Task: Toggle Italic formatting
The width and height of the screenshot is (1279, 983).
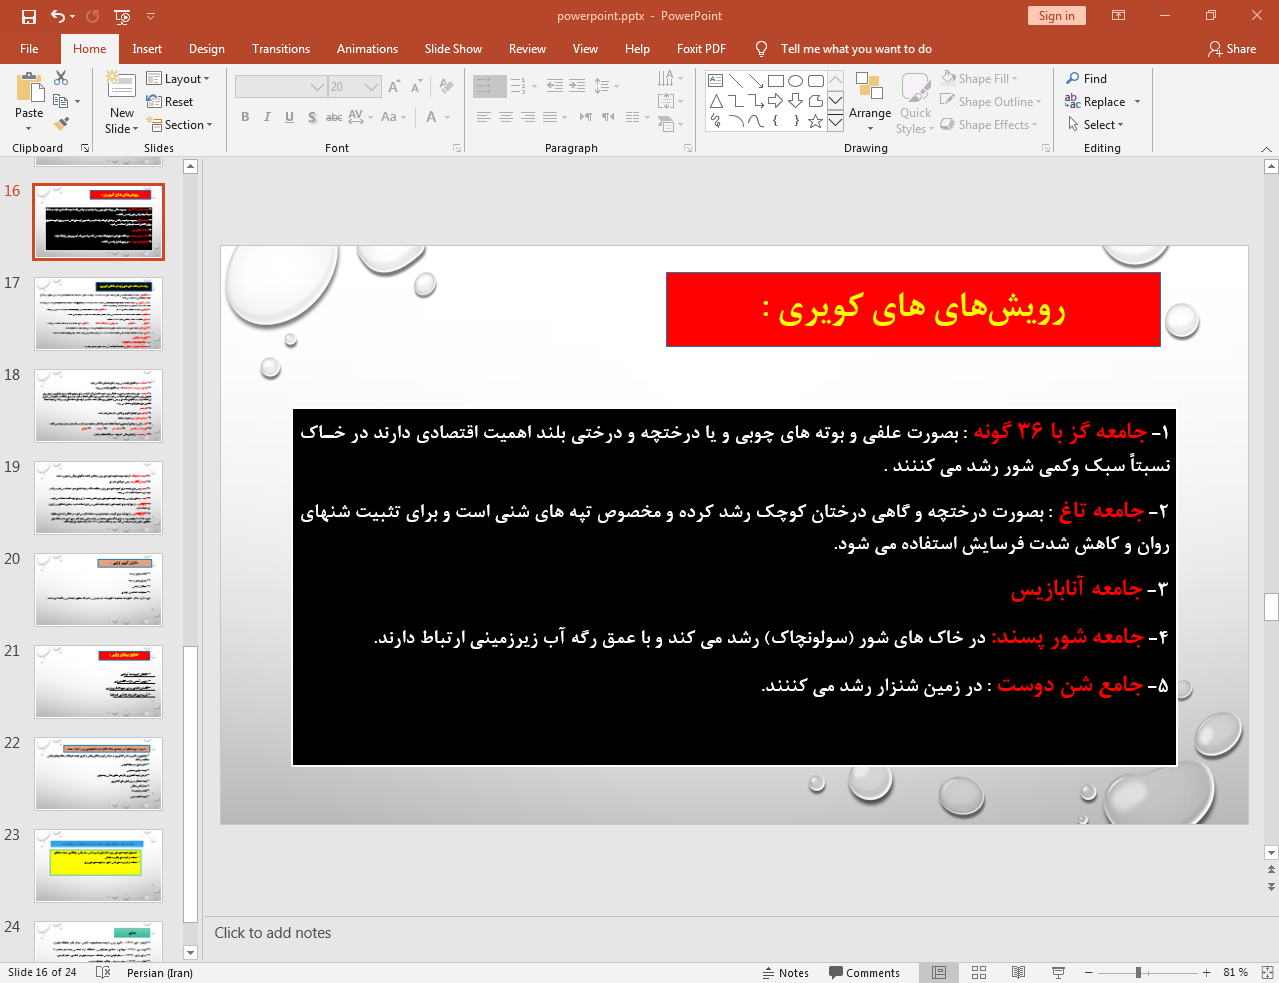Action: pyautogui.click(x=267, y=117)
